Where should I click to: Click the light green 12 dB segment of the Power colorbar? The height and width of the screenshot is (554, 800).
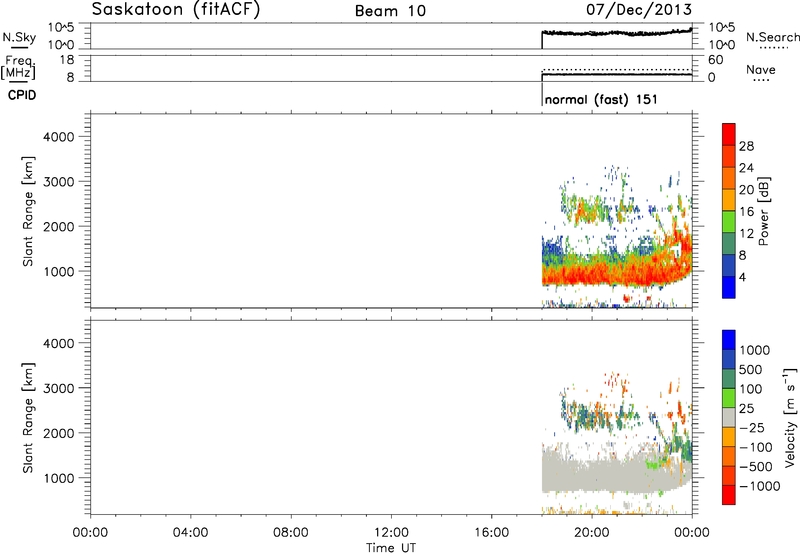point(729,222)
